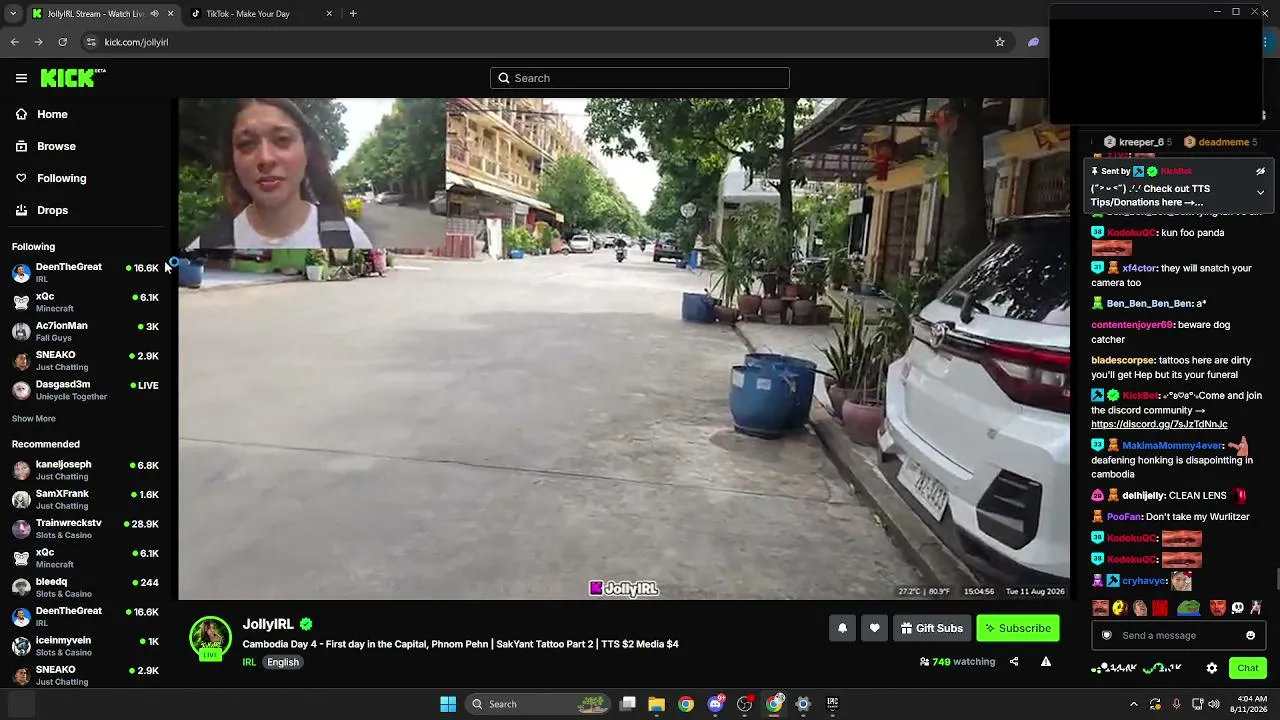The width and height of the screenshot is (1280, 720).
Task: Open Dasgasd3m's Unicycle Together stream
Action: pyautogui.click(x=85, y=390)
